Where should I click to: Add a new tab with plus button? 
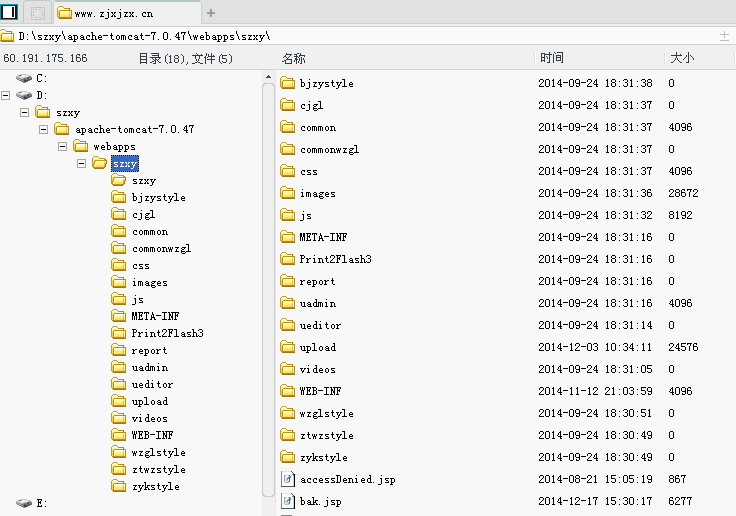211,13
